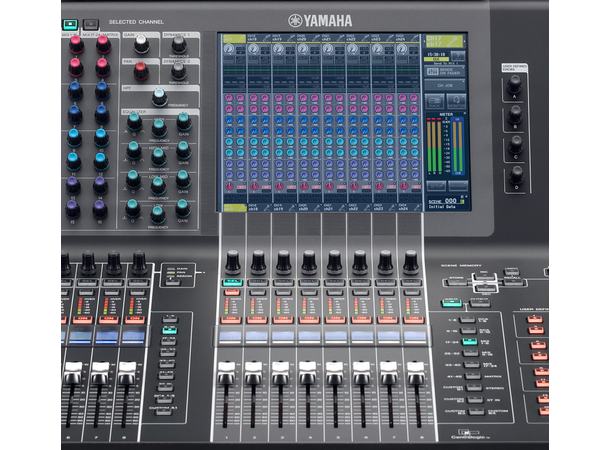Toggle the MIX17-24/MATRIX key at top left

pyautogui.click(x=91, y=24)
